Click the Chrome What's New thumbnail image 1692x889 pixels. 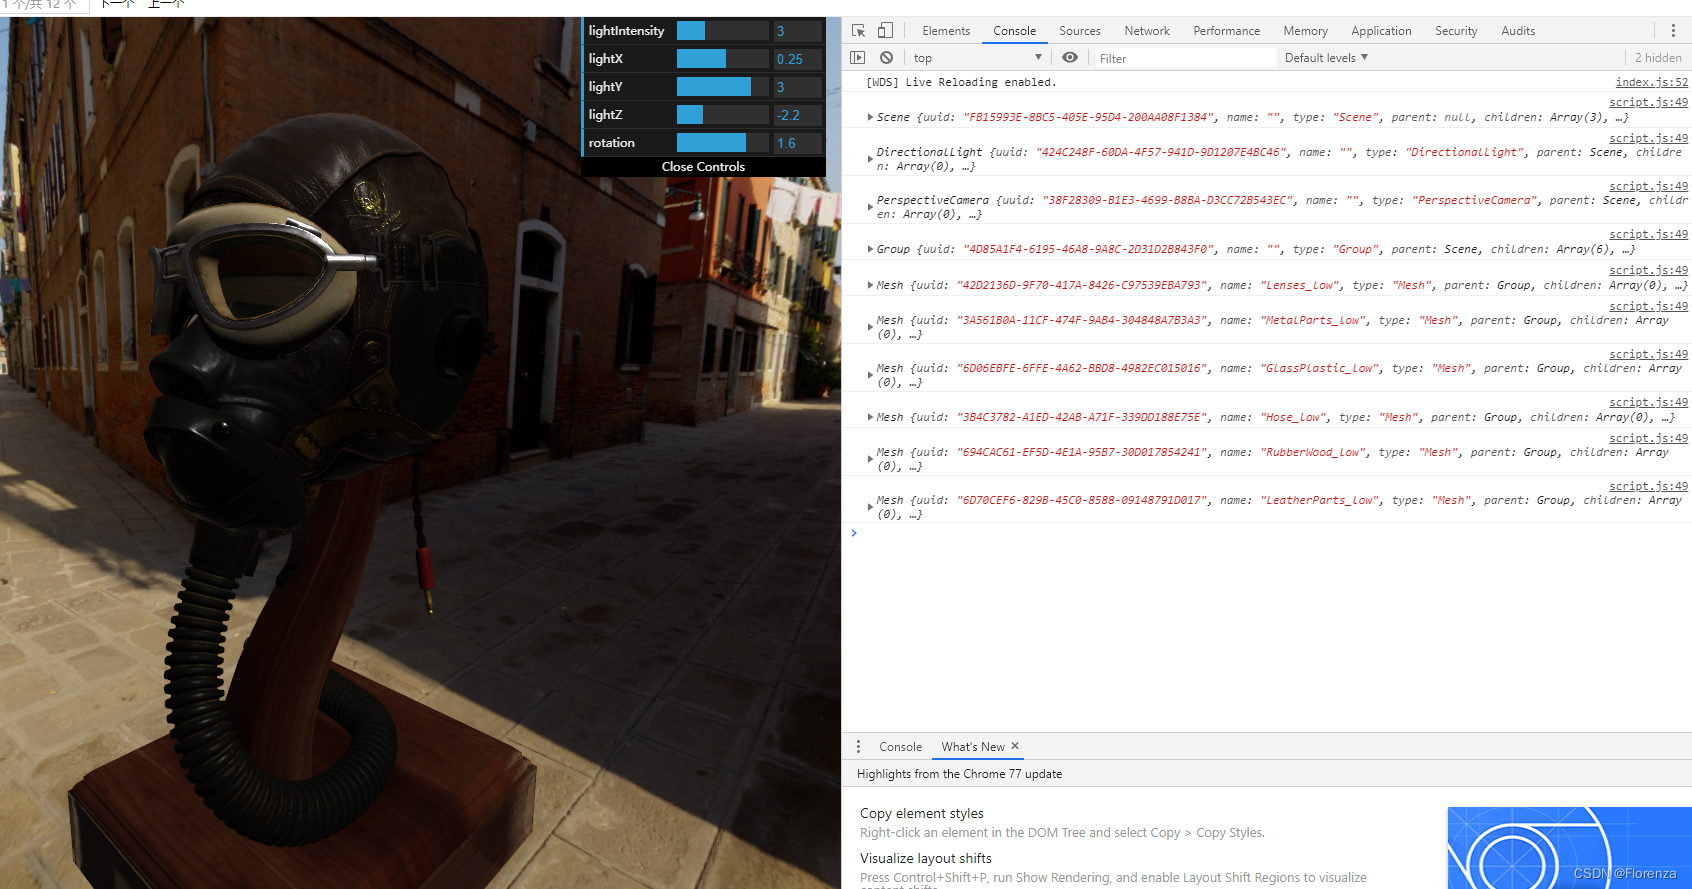(x=1569, y=848)
